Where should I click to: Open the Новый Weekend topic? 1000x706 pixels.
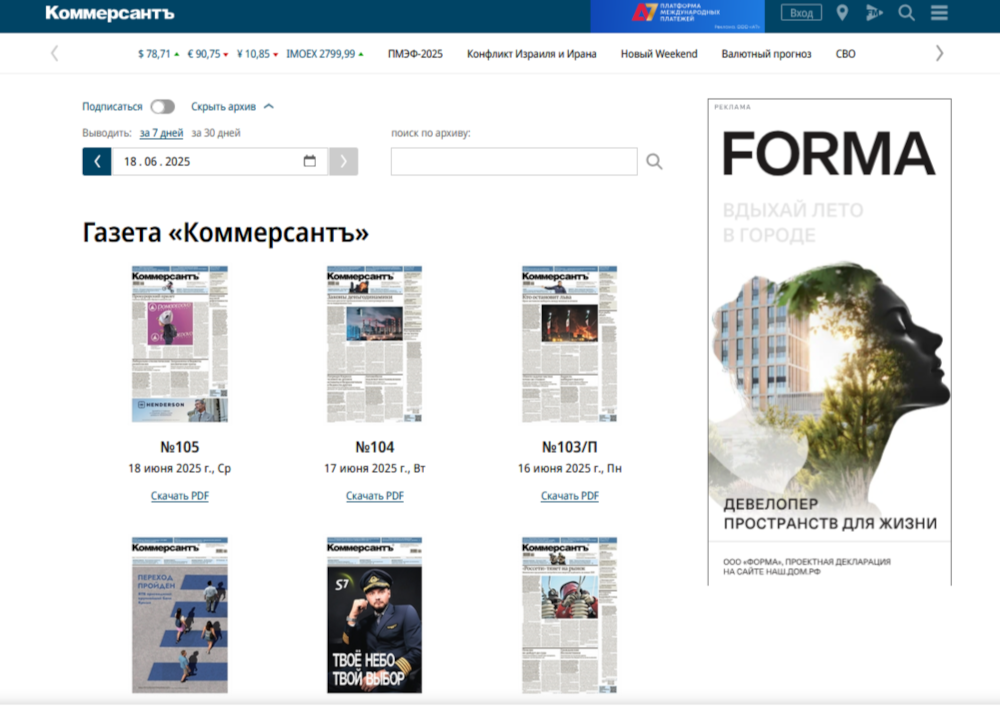(x=659, y=54)
